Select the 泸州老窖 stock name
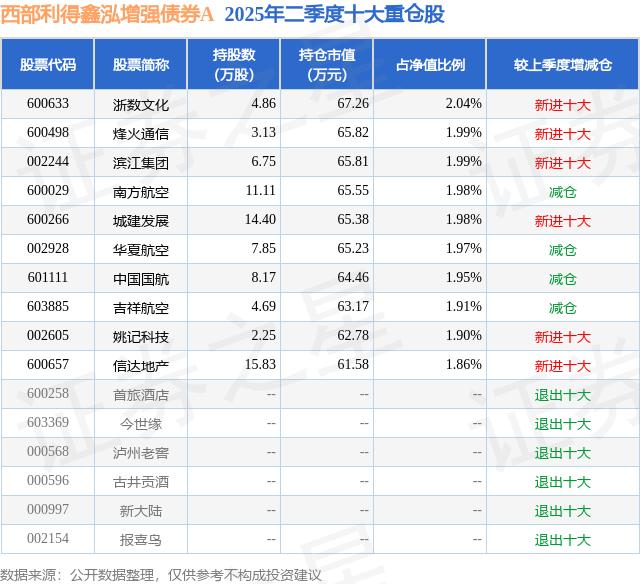The width and height of the screenshot is (640, 584). (141, 453)
